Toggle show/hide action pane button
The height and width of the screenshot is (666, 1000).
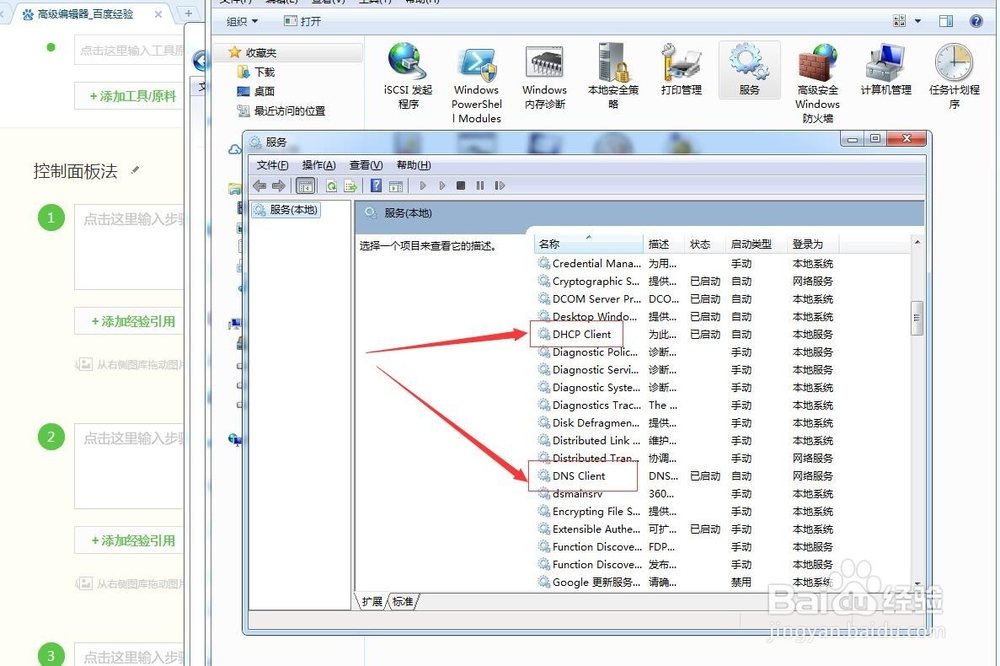(x=396, y=186)
